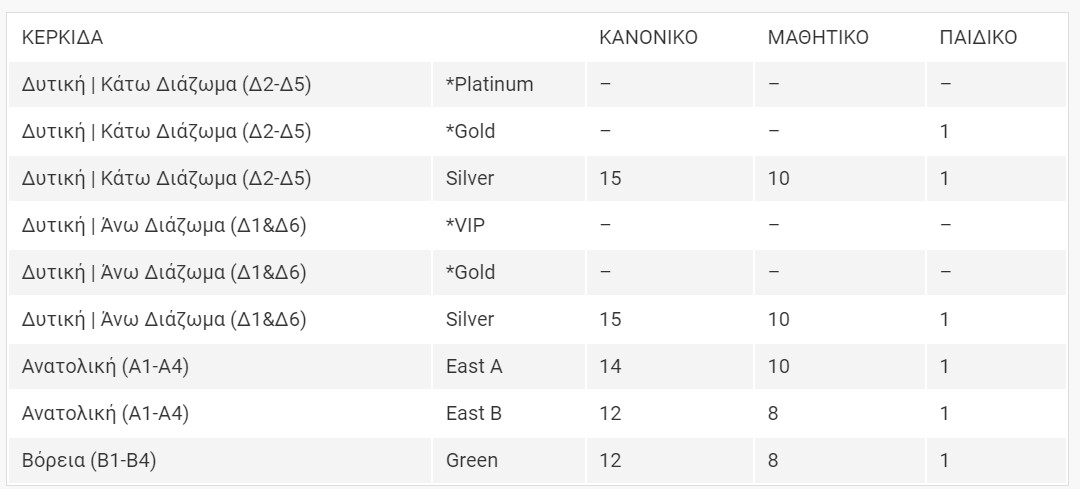Click regular price 14 for East A
Viewport: 1080px width, 489px height.
(x=610, y=366)
